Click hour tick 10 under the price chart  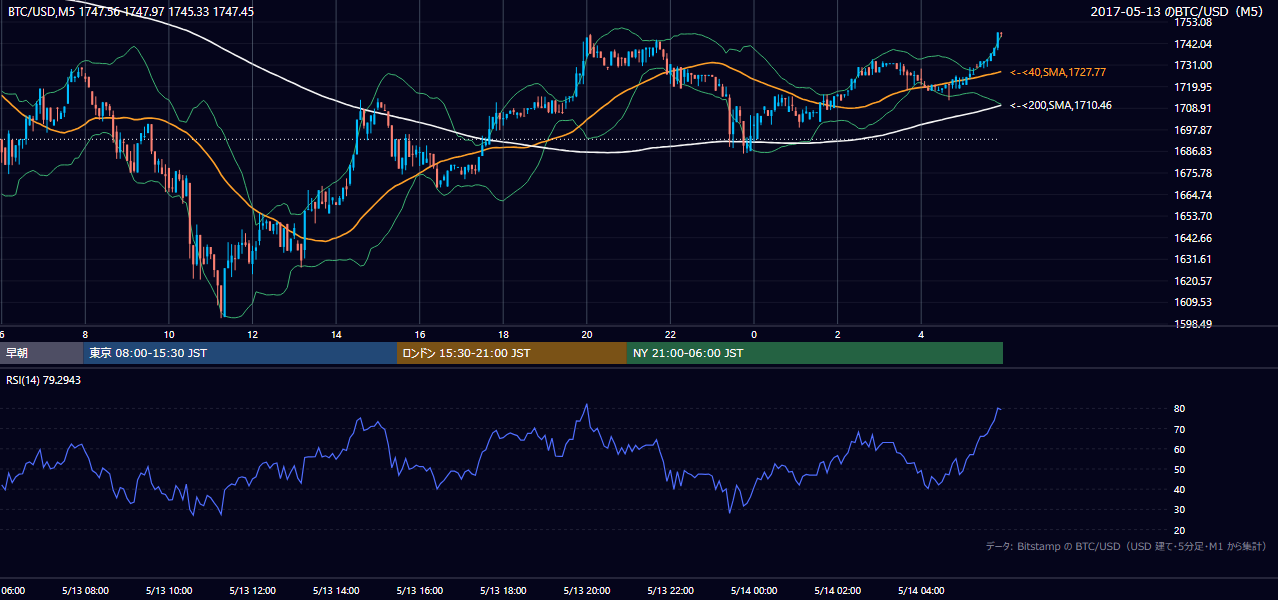(168, 335)
